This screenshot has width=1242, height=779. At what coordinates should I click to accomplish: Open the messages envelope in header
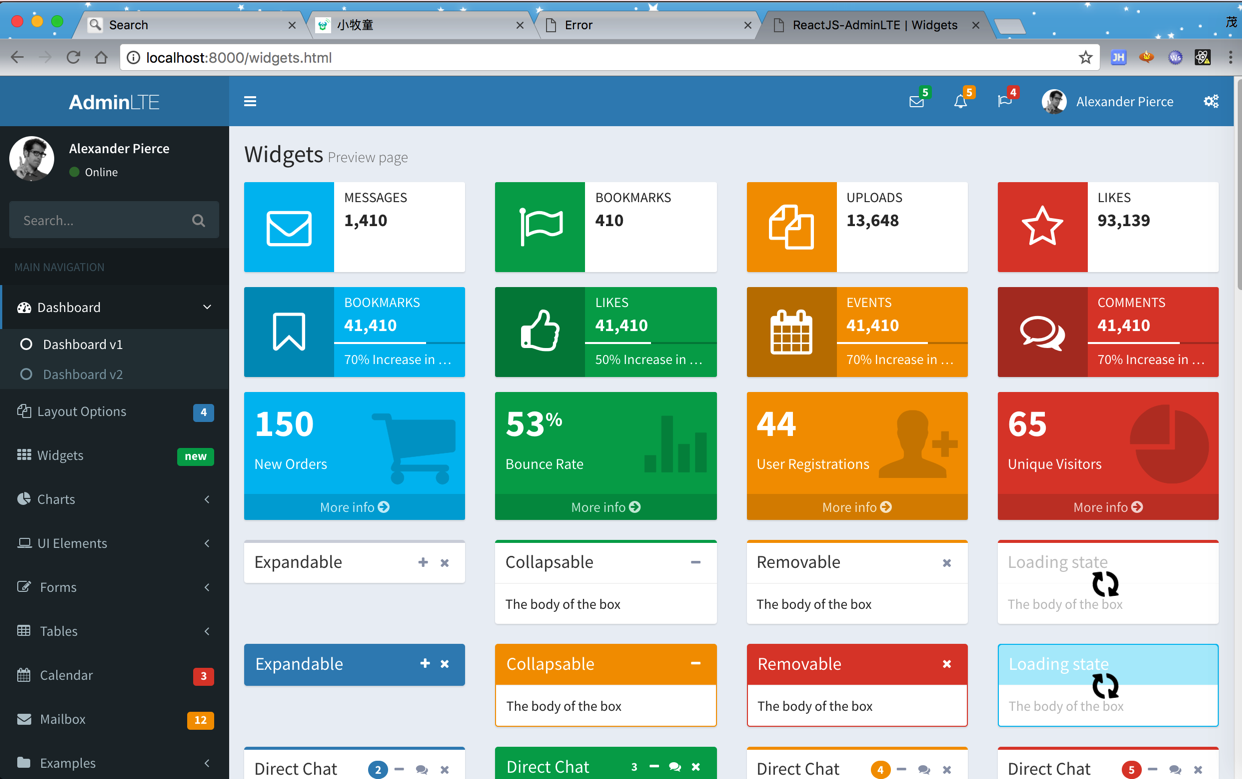click(916, 102)
